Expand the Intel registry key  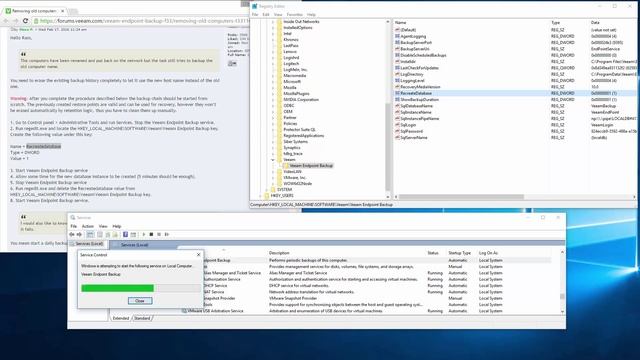click(x=273, y=33)
